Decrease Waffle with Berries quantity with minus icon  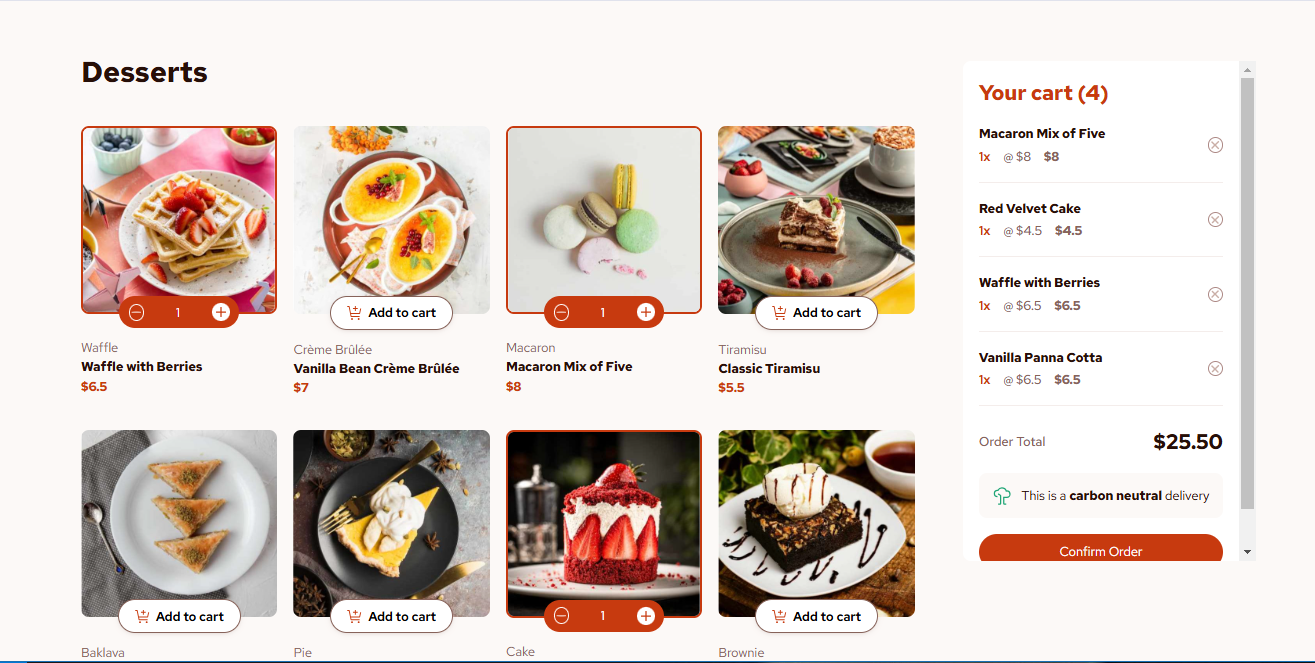pos(137,313)
